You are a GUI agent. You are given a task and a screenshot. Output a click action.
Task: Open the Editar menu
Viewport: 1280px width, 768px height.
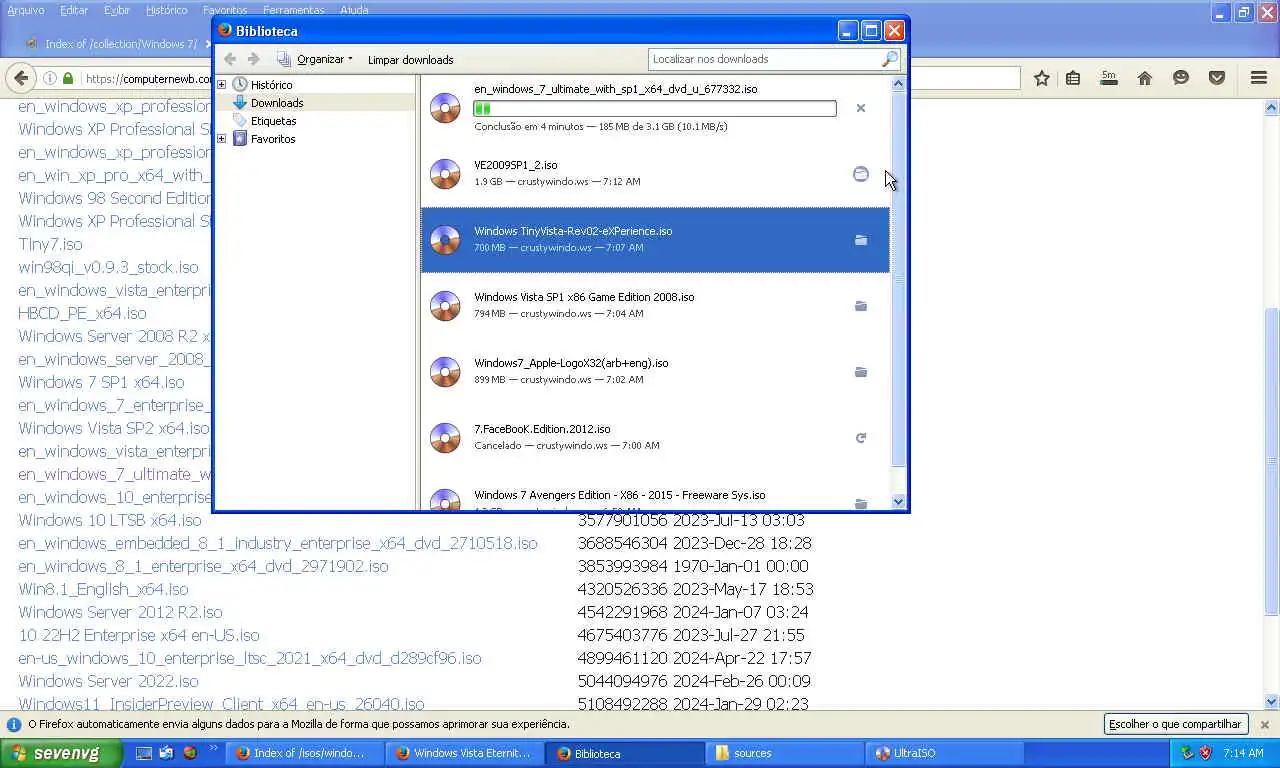tap(74, 10)
